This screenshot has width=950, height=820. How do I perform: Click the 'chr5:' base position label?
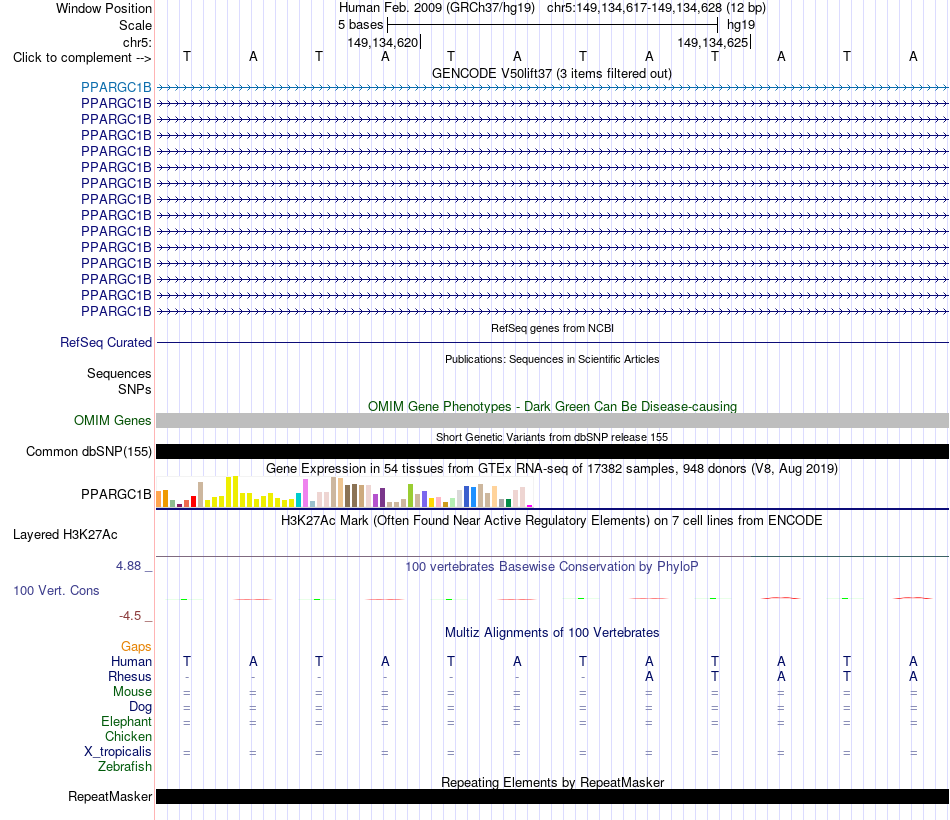point(137,42)
